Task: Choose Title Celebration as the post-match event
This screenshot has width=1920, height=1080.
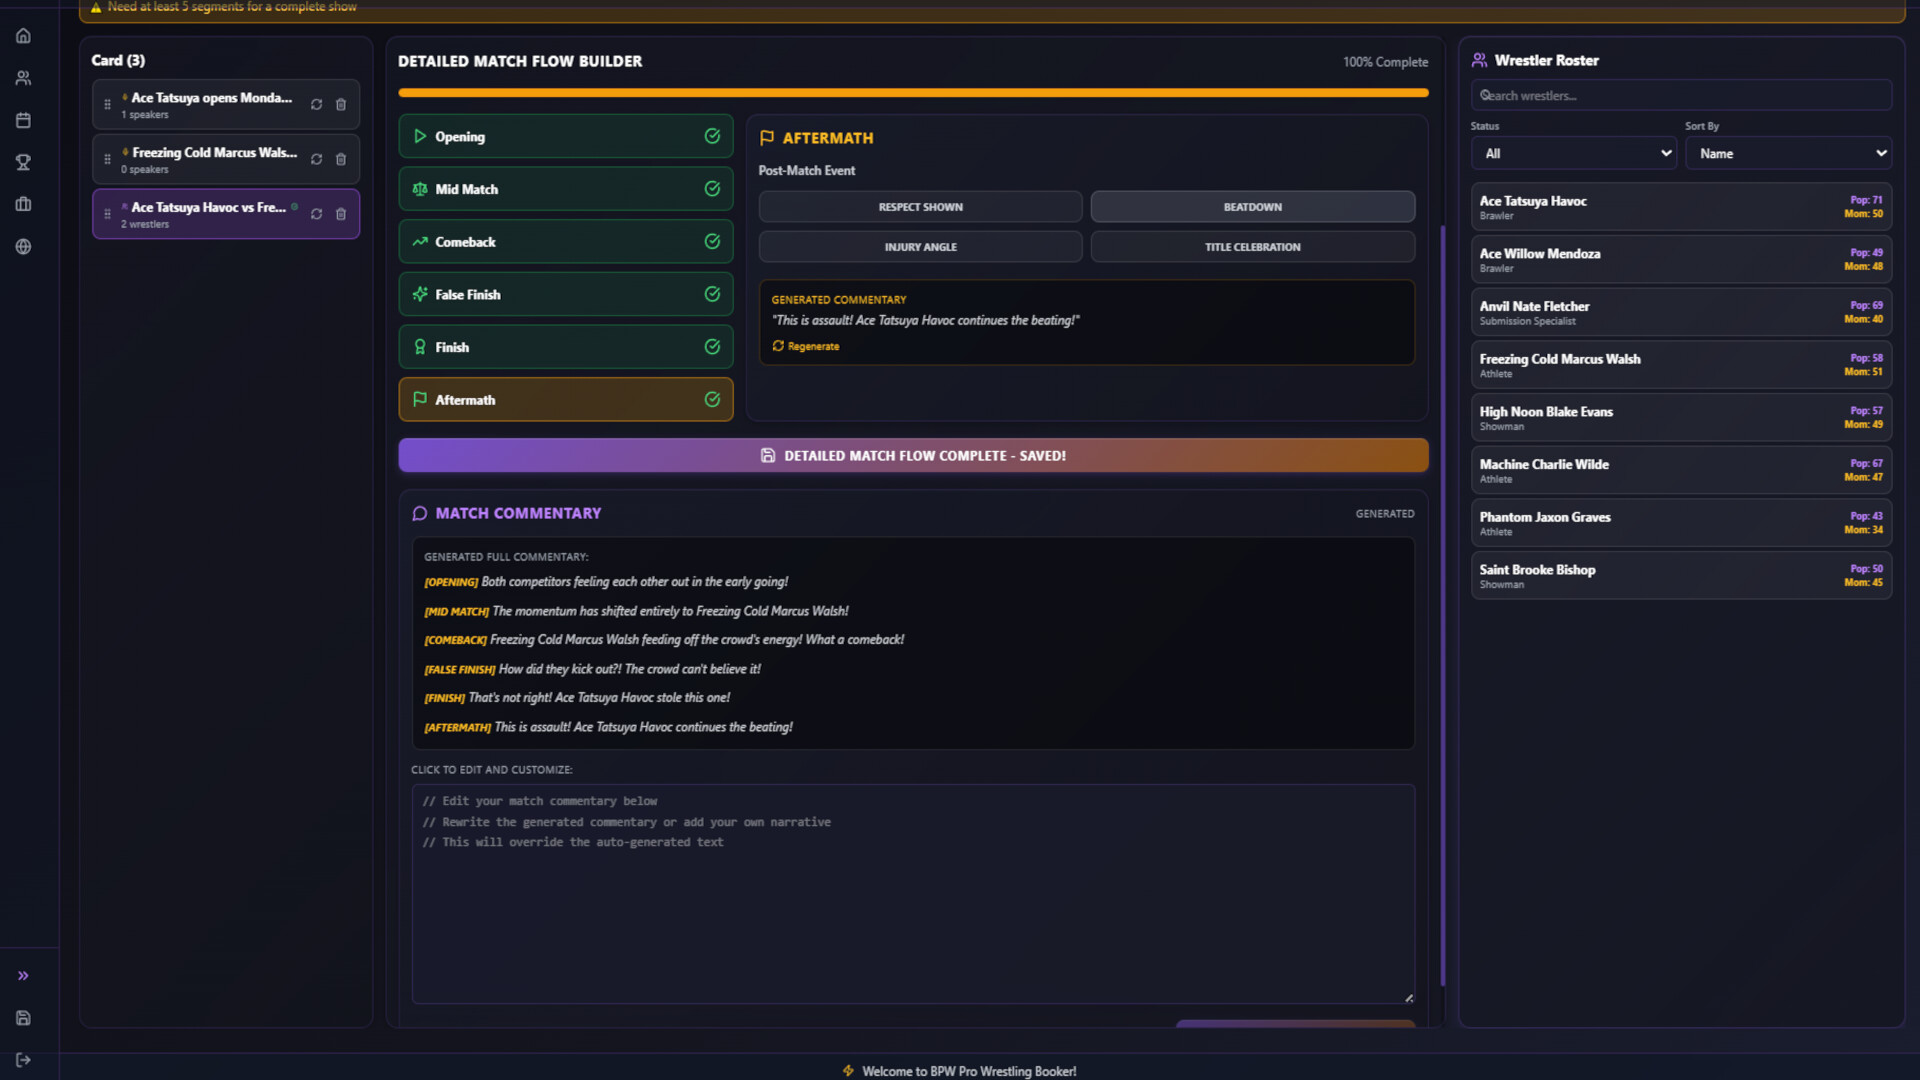Action: tap(1252, 246)
